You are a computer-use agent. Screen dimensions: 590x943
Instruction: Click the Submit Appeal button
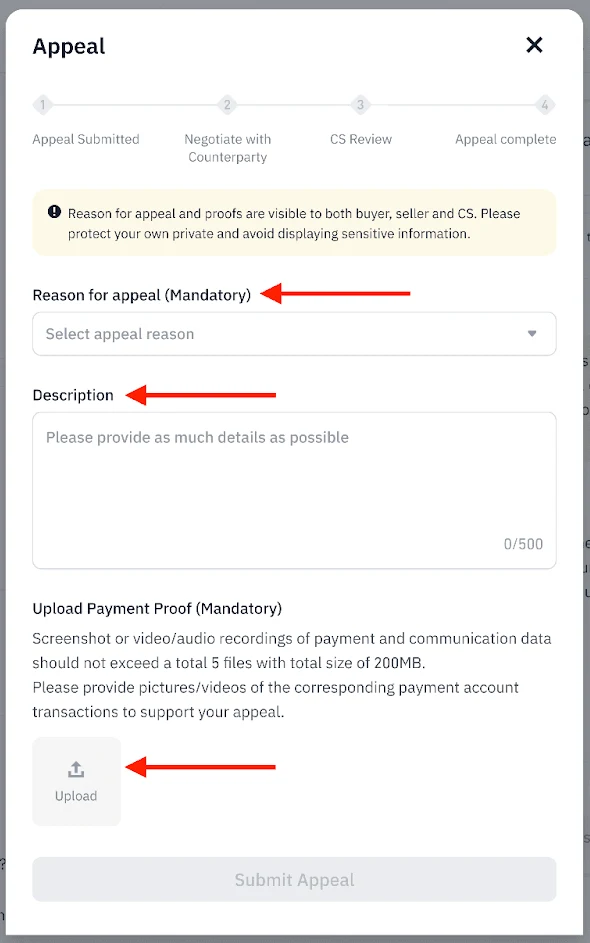[294, 879]
